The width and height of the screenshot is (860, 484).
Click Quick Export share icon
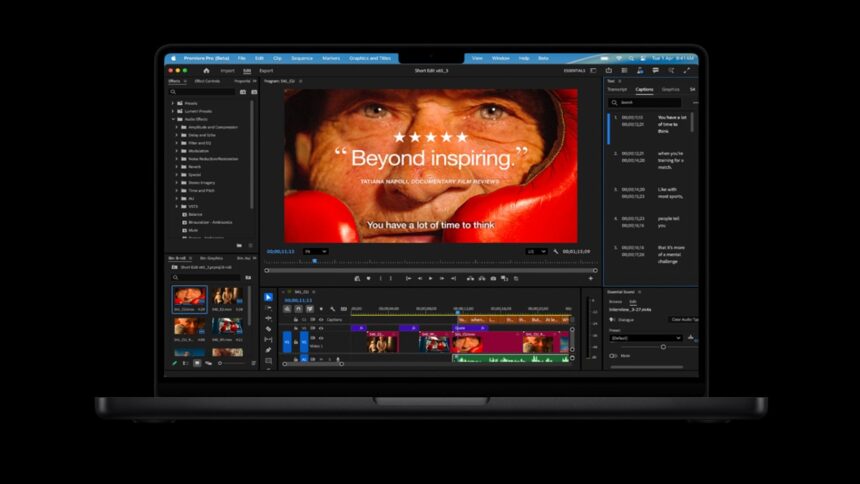point(609,70)
